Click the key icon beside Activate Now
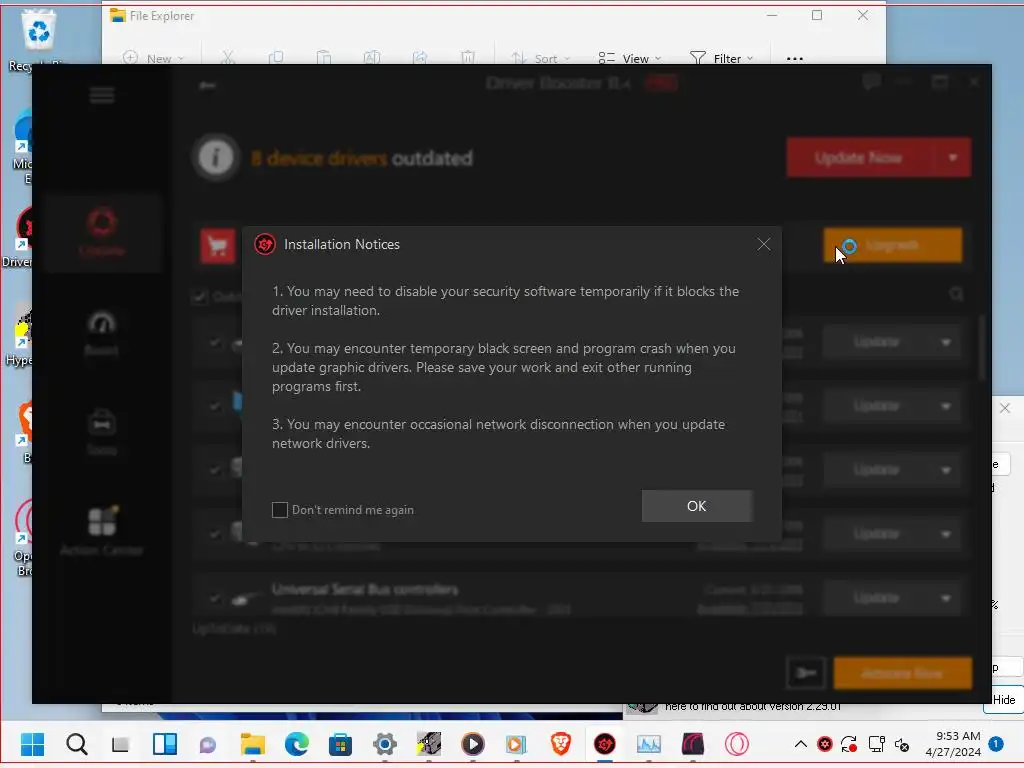Image resolution: width=1024 pixels, height=768 pixels. pyautogui.click(x=806, y=673)
